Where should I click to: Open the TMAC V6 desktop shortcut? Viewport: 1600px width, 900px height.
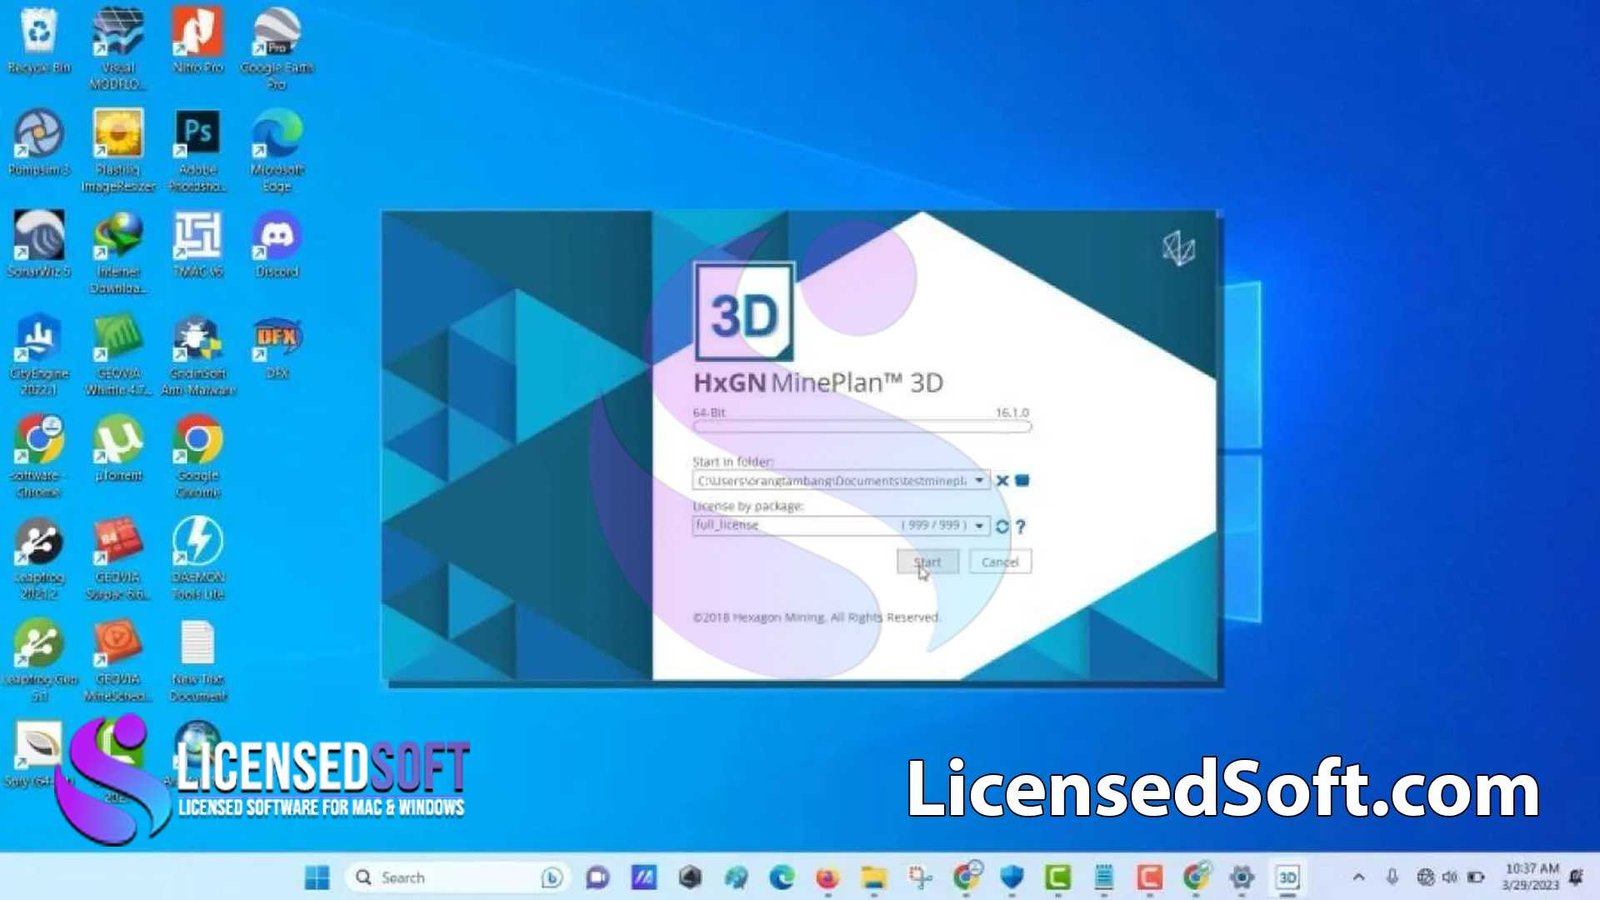pos(198,244)
